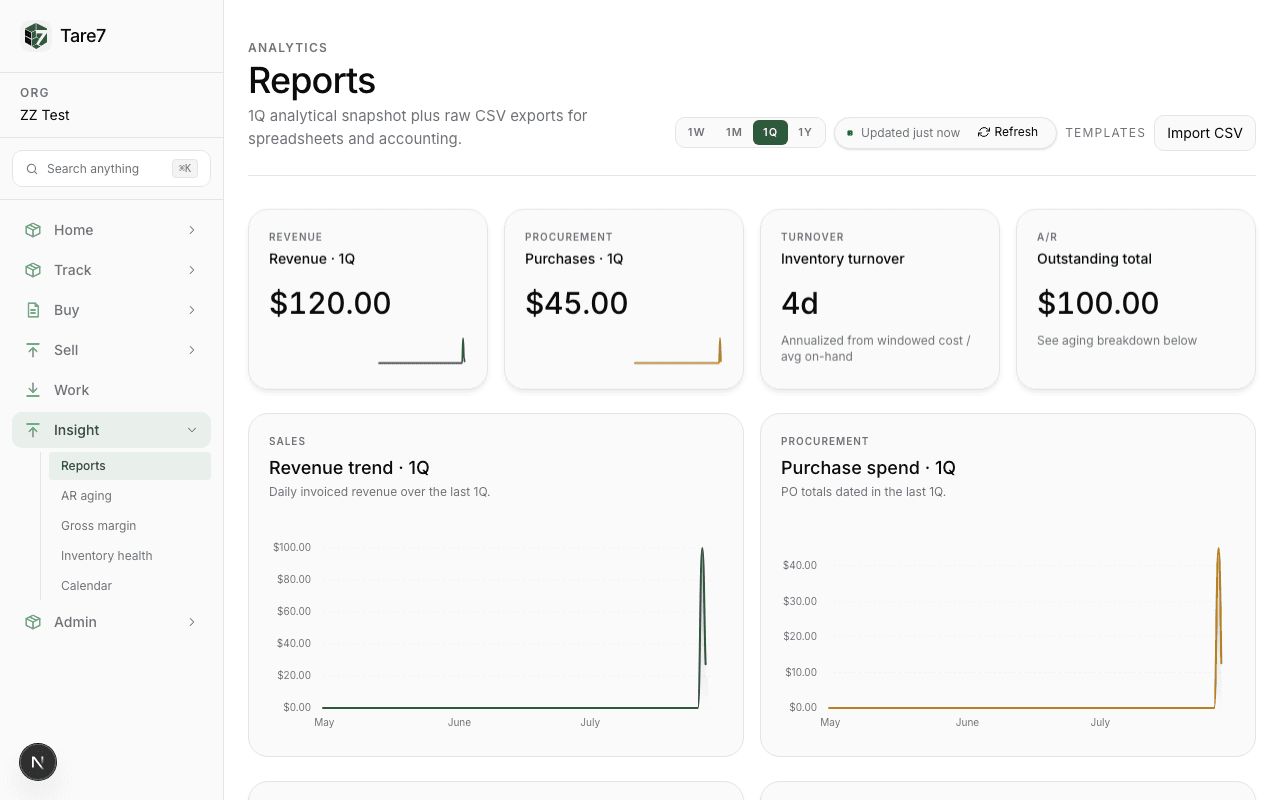
Task: Click 'See aging breakdown below' text
Action: pos(1117,341)
